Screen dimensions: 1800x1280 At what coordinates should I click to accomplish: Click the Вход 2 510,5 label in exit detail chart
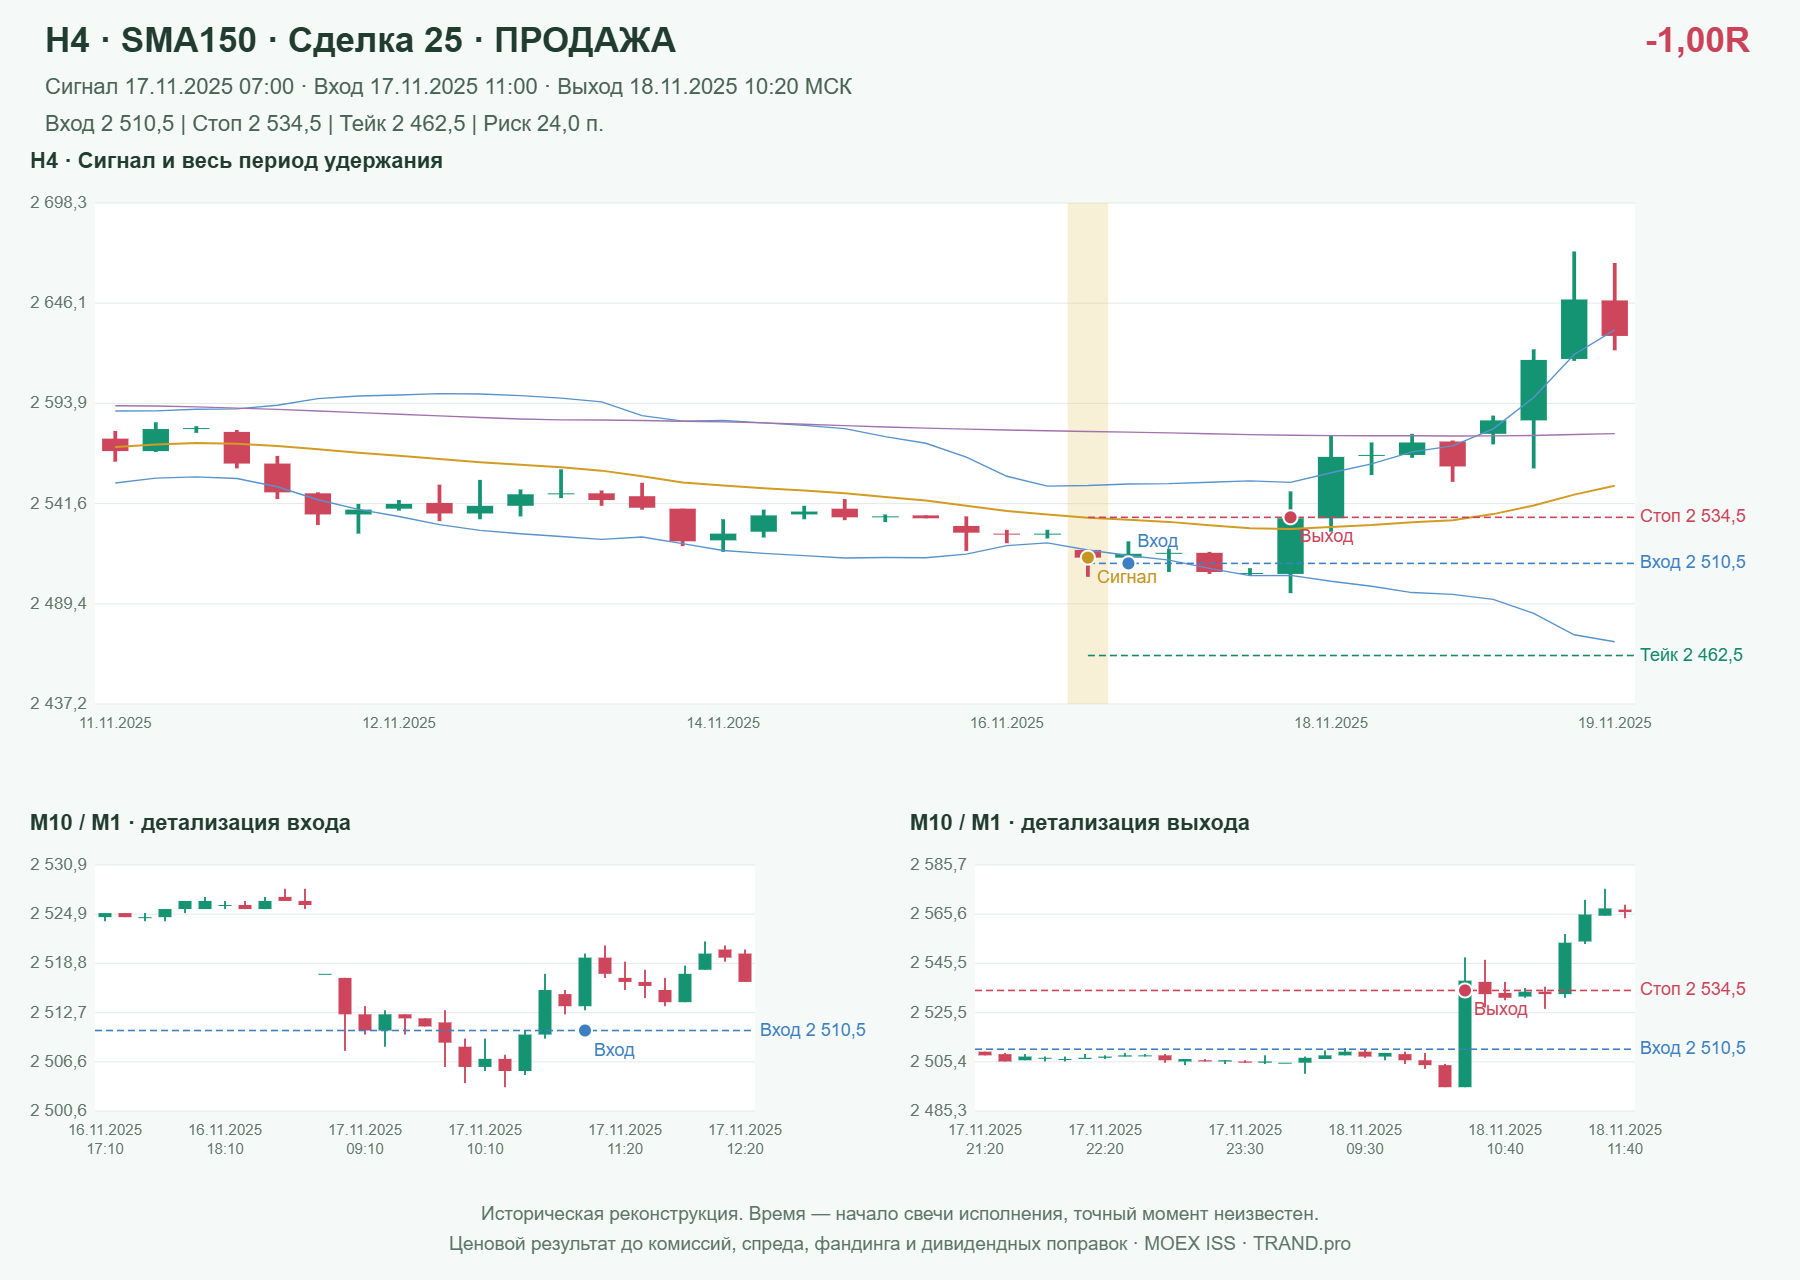click(x=1693, y=1048)
